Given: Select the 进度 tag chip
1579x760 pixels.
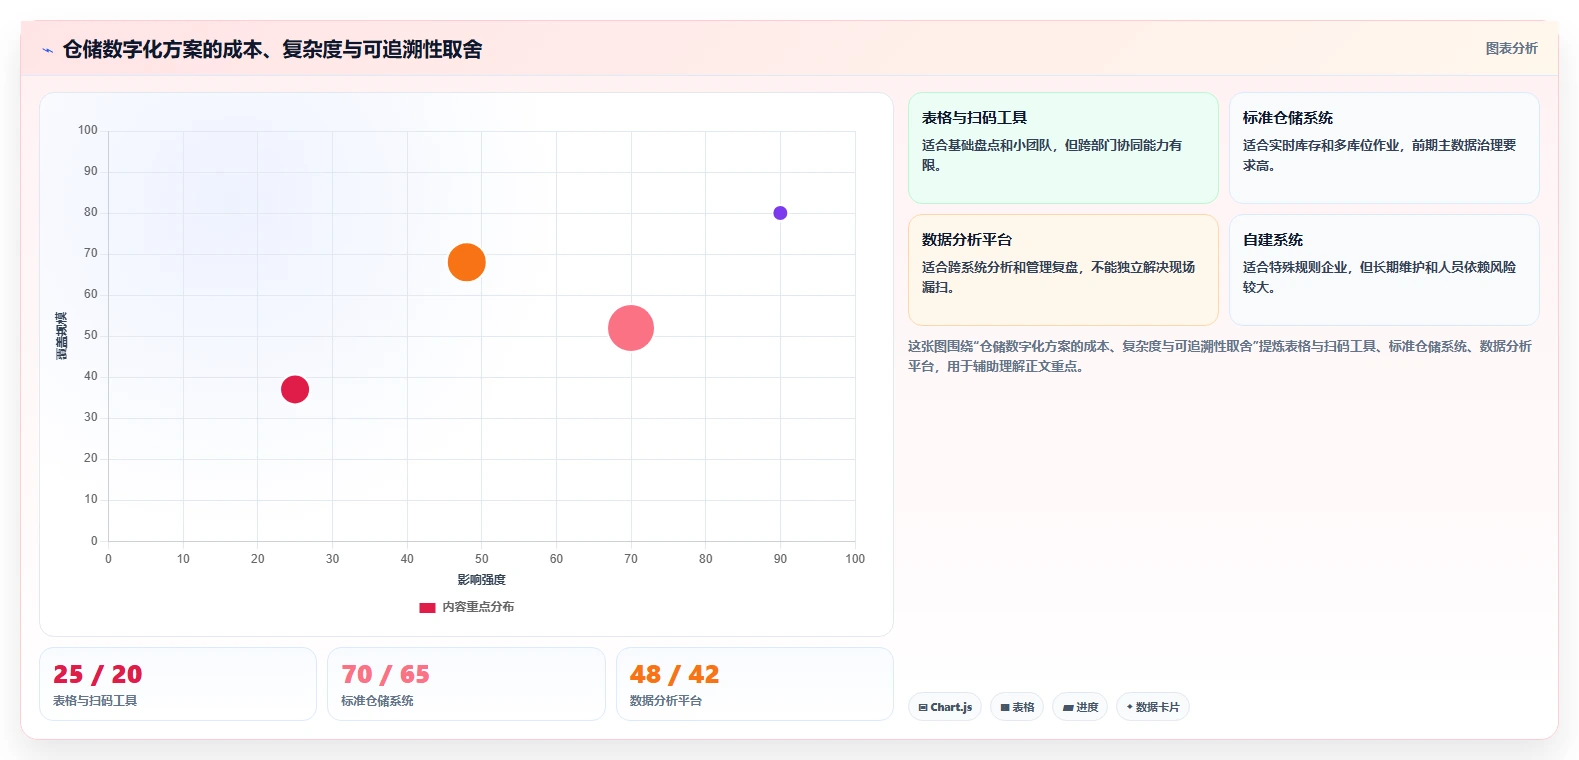Looking at the screenshot, I should [1080, 707].
